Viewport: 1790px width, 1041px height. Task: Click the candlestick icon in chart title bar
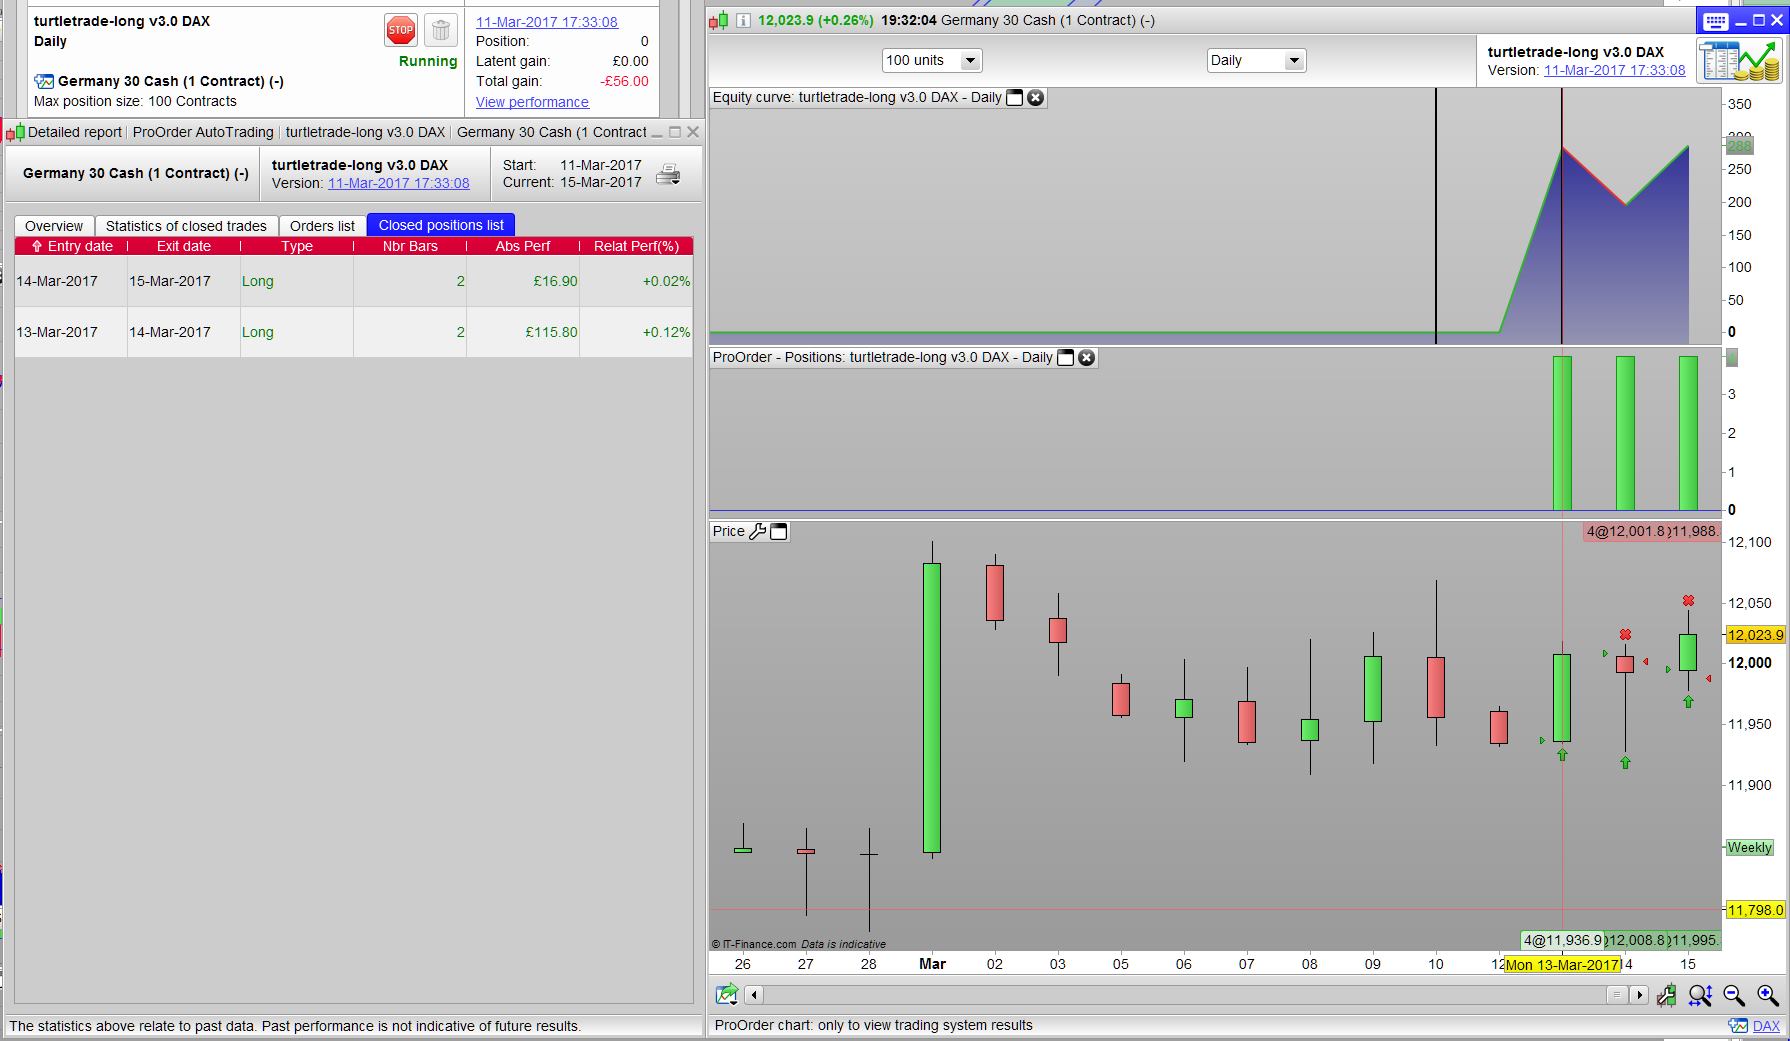[719, 20]
